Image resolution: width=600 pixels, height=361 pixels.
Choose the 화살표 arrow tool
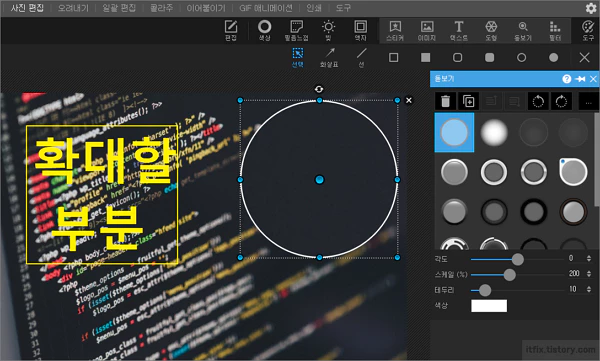pos(329,57)
